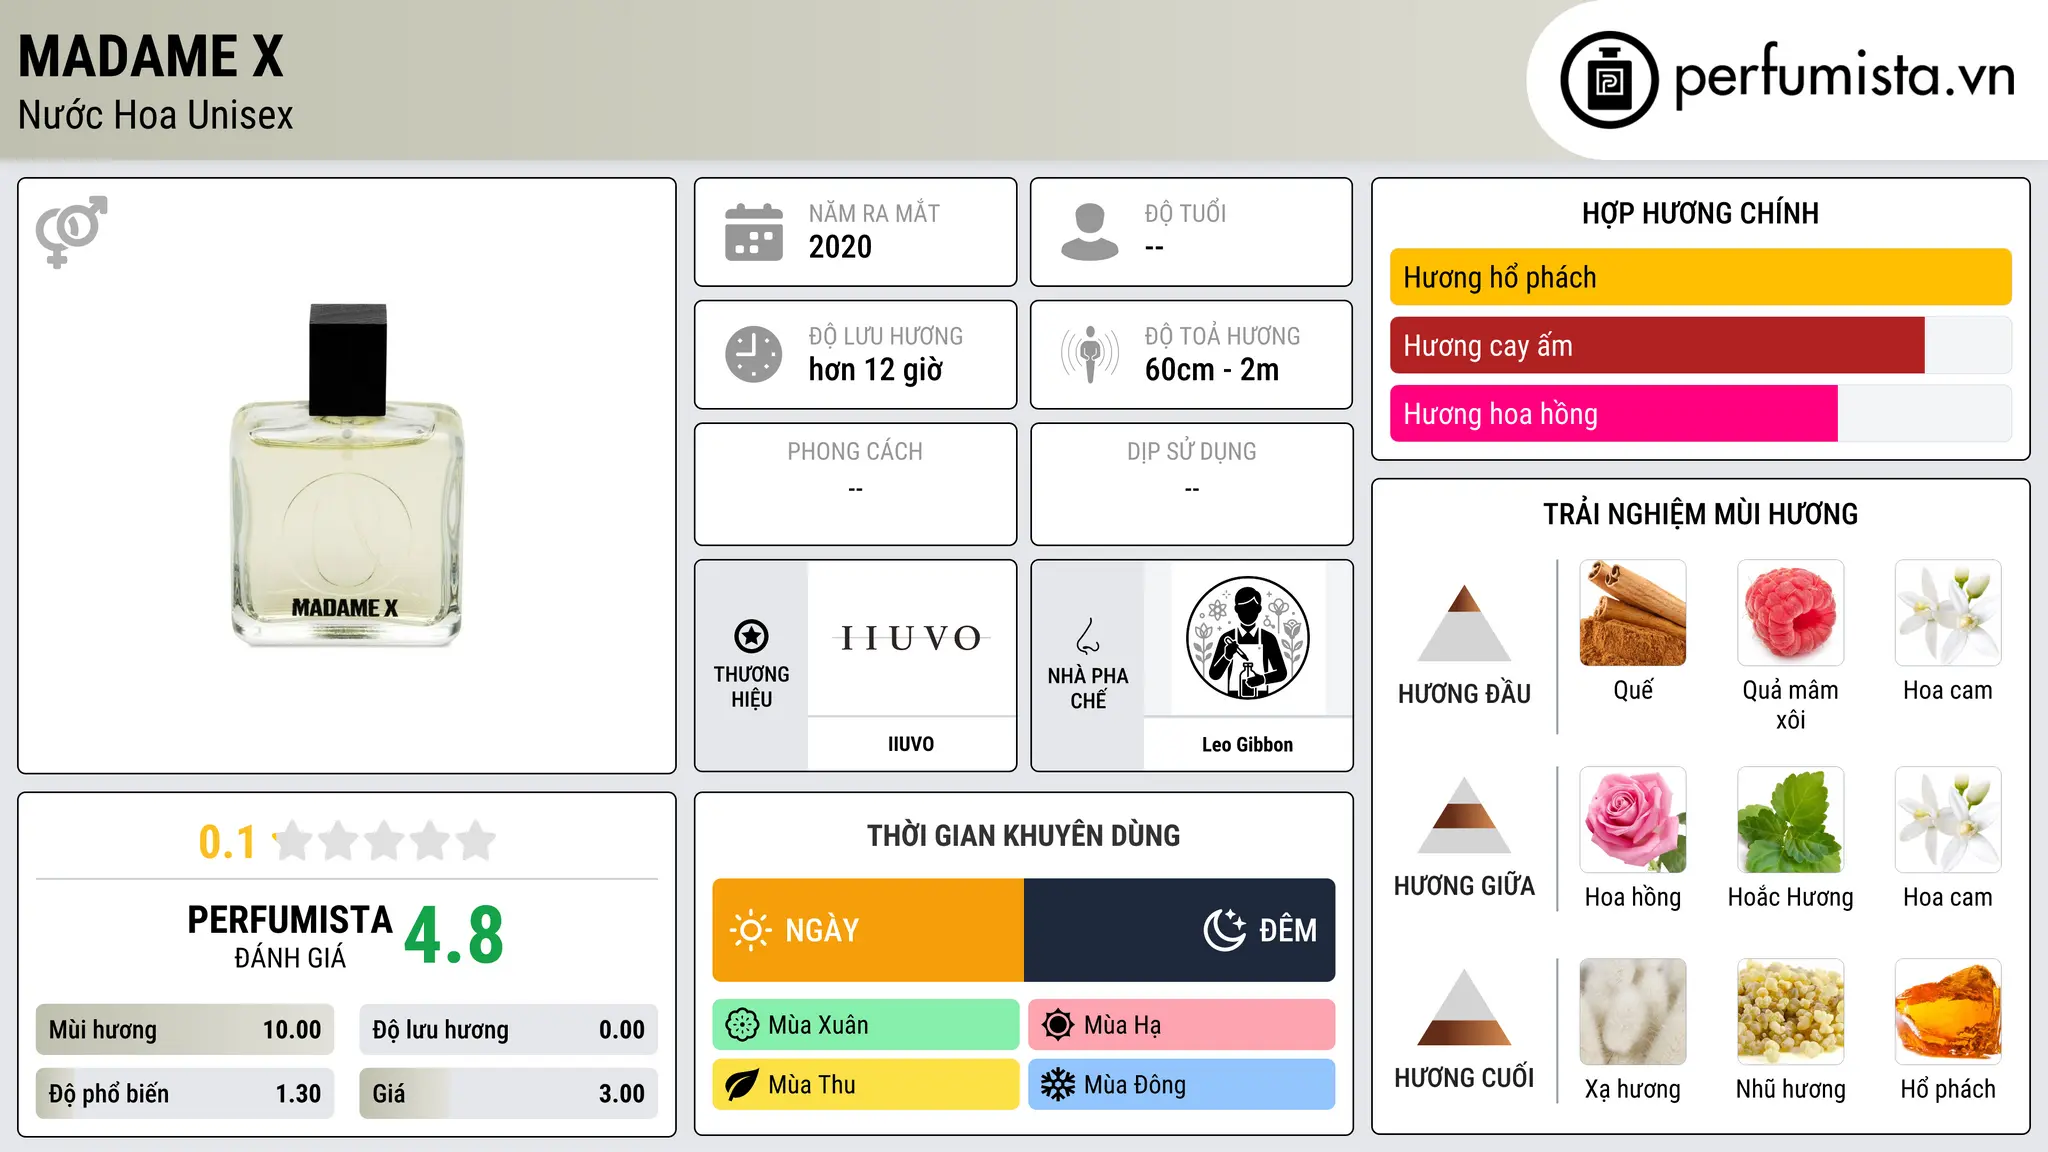Click the Leo Gibbon perfumer name
Screen dimensions: 2048x1152
coord(1247,745)
